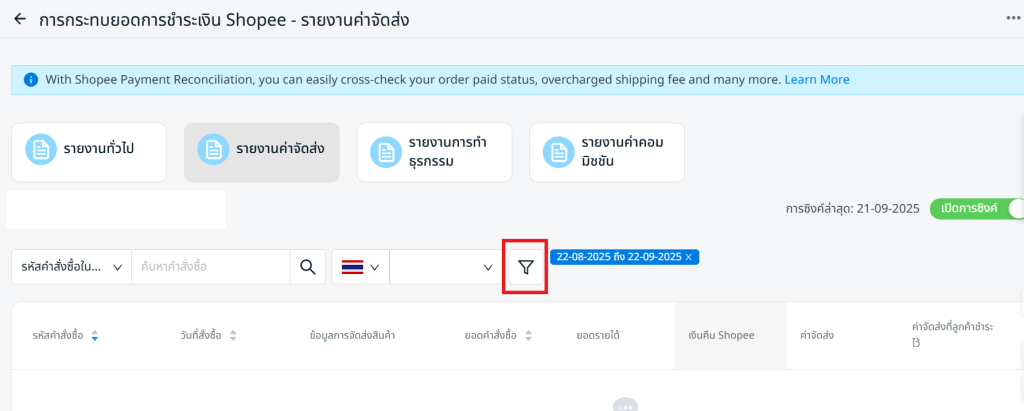The image size is (1024, 411).
Task: Expand the empty dropdown beside the flag
Action: 445,267
